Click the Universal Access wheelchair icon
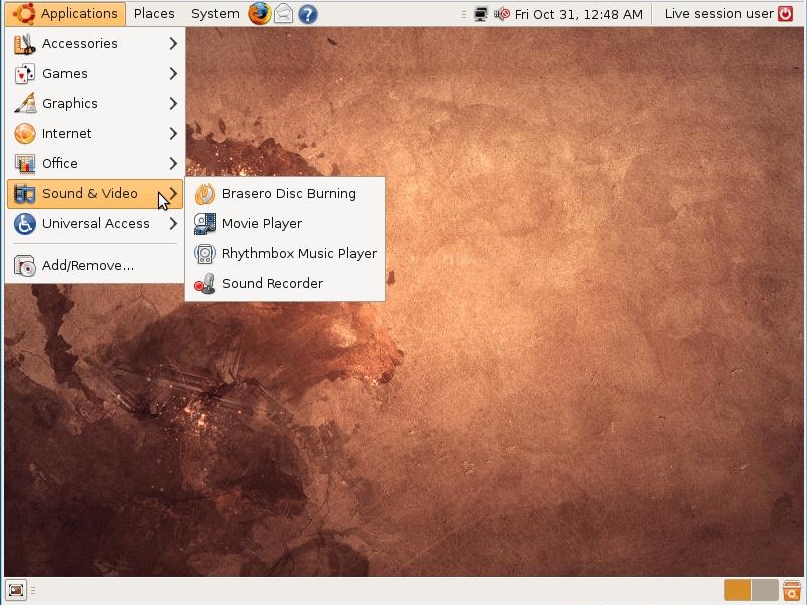 [x=25, y=224]
